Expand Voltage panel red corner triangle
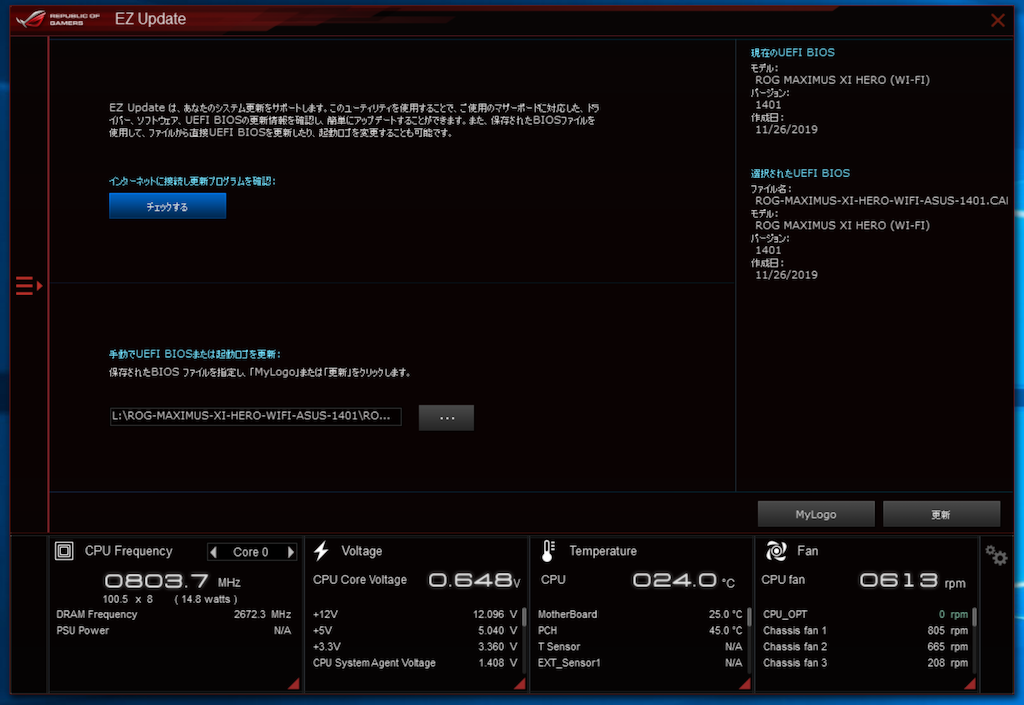 point(519,683)
